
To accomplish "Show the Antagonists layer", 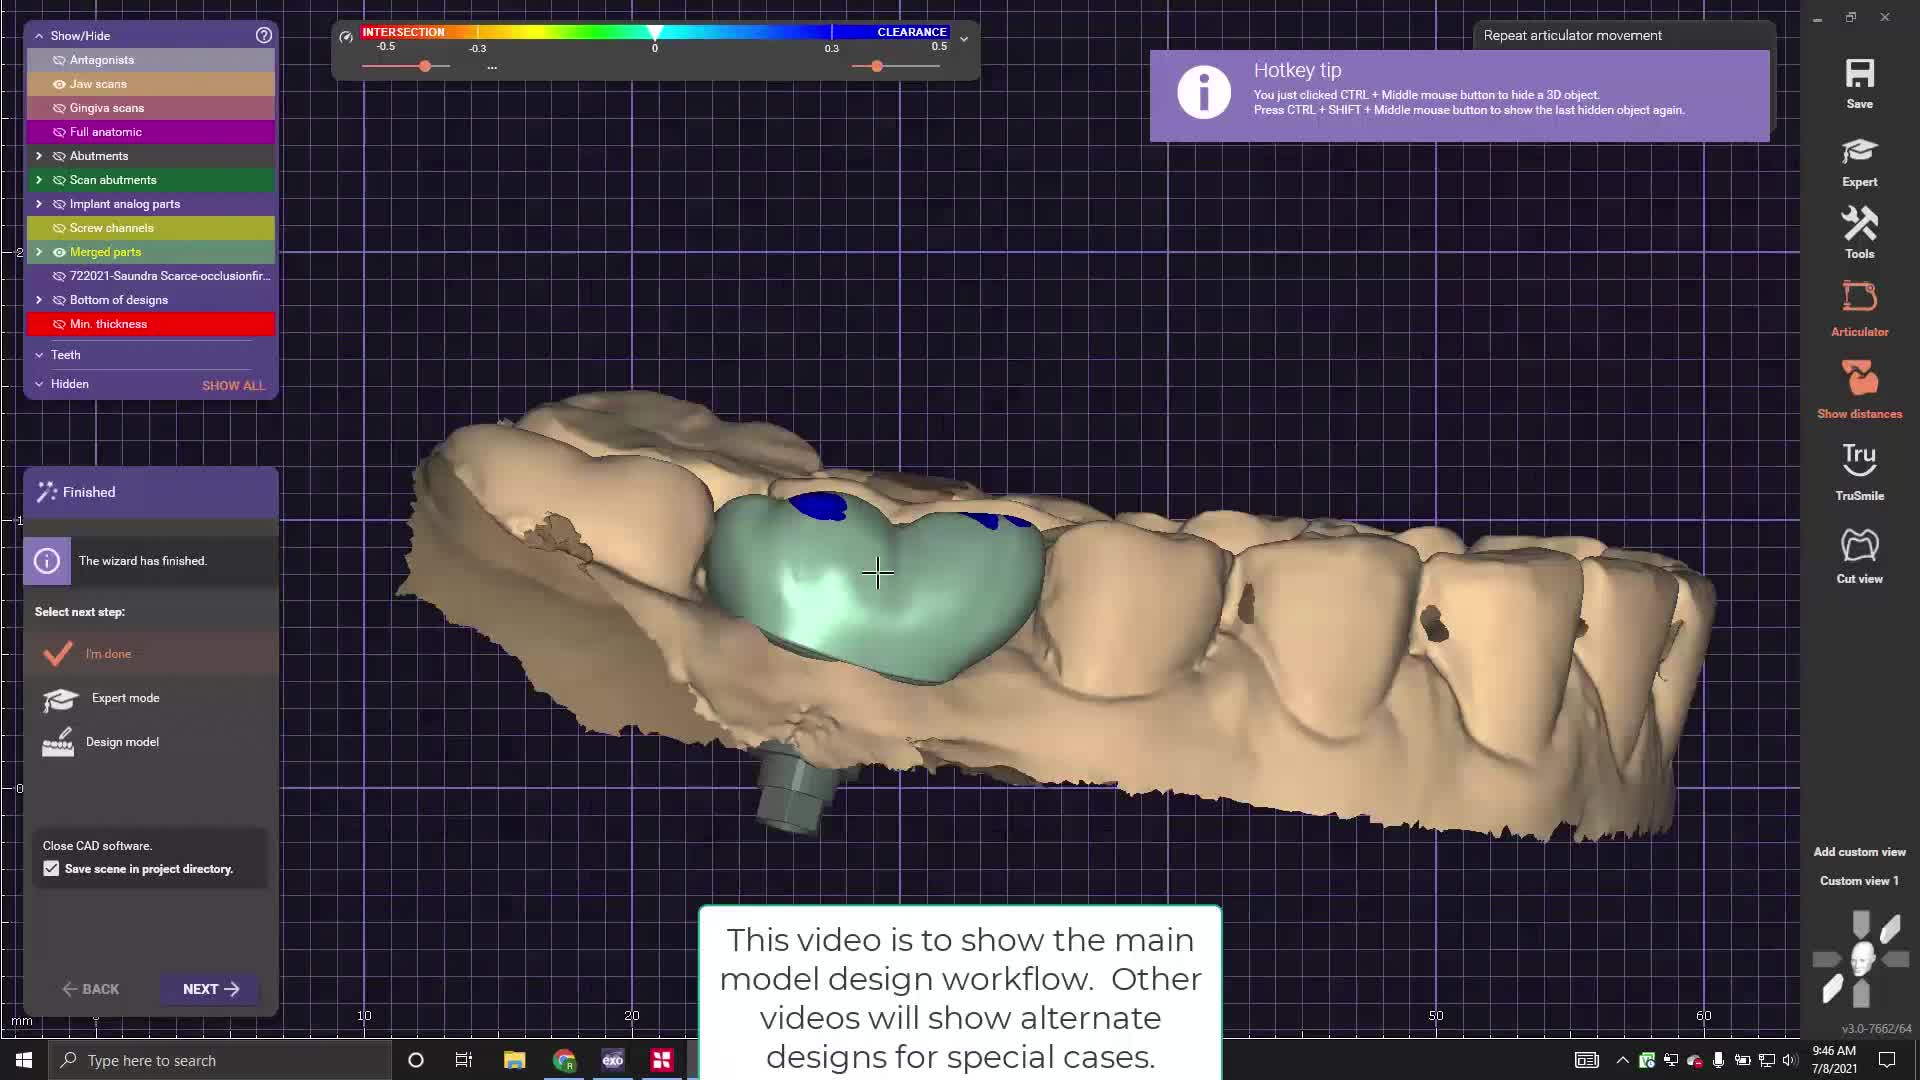I will [59, 60].
